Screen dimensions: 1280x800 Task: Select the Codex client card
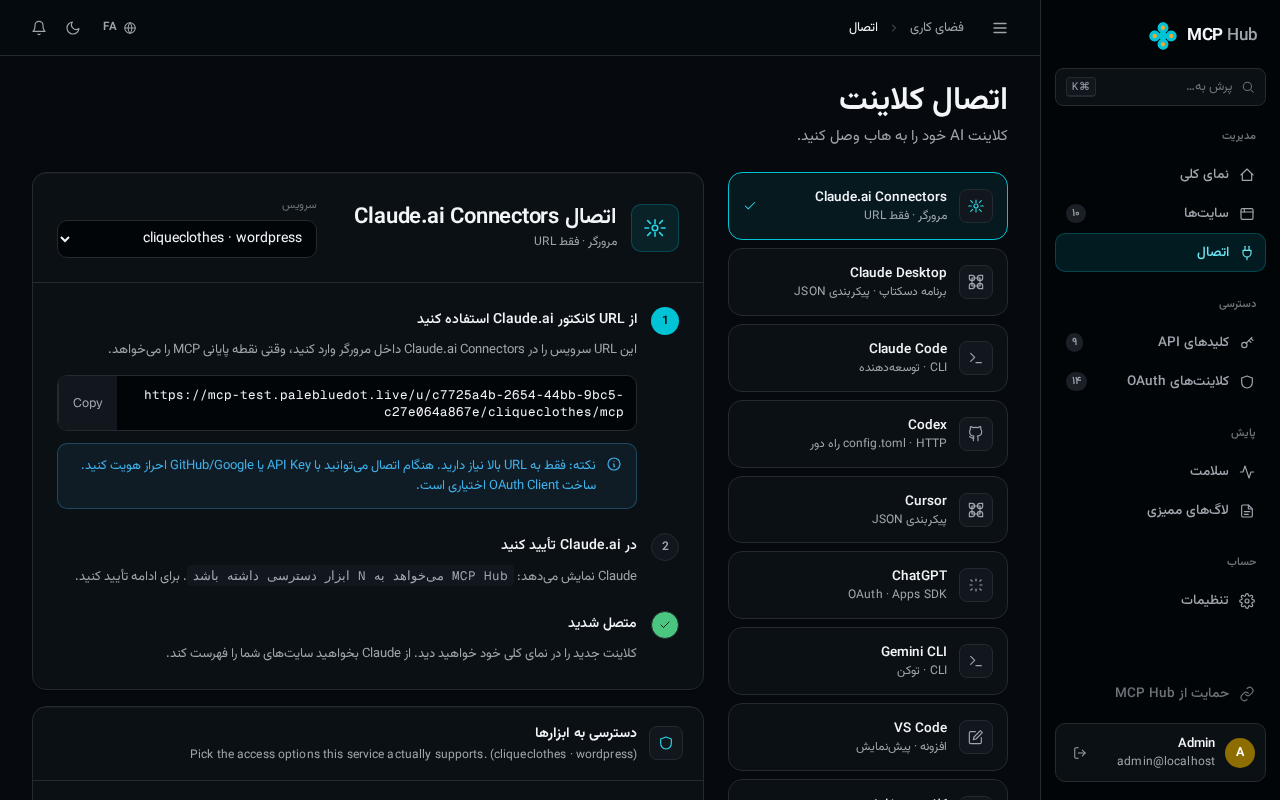click(x=868, y=434)
